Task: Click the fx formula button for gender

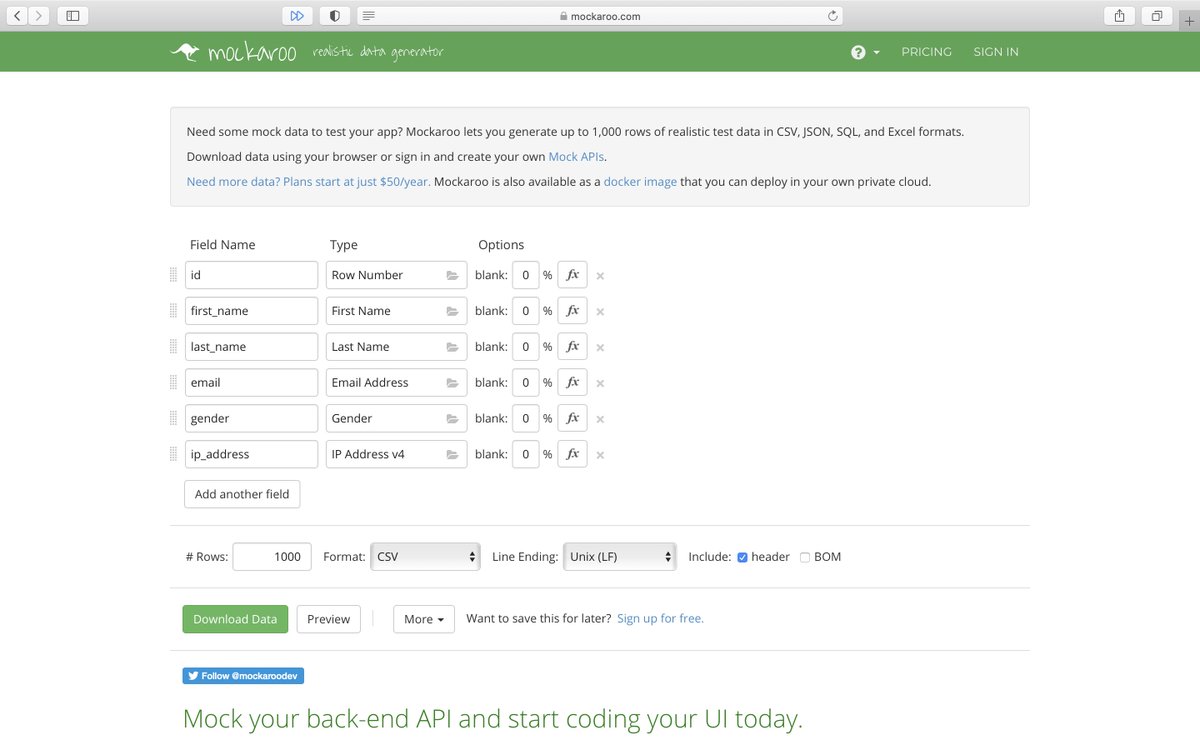Action: coord(572,418)
